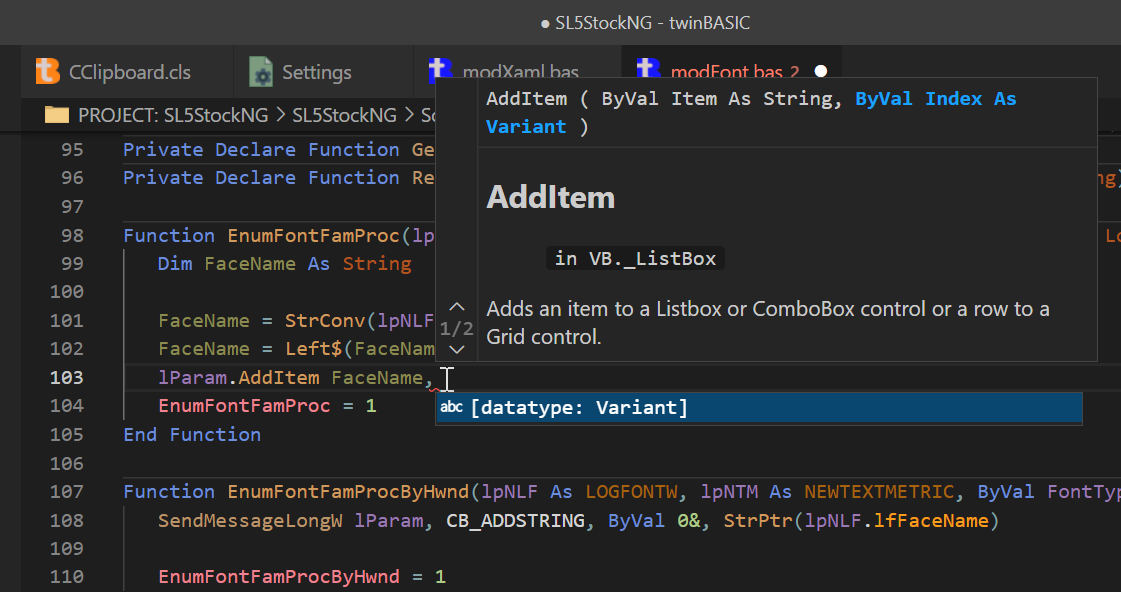The width and height of the screenshot is (1121, 592).
Task: Open the Settings tab
Action: click(x=315, y=71)
